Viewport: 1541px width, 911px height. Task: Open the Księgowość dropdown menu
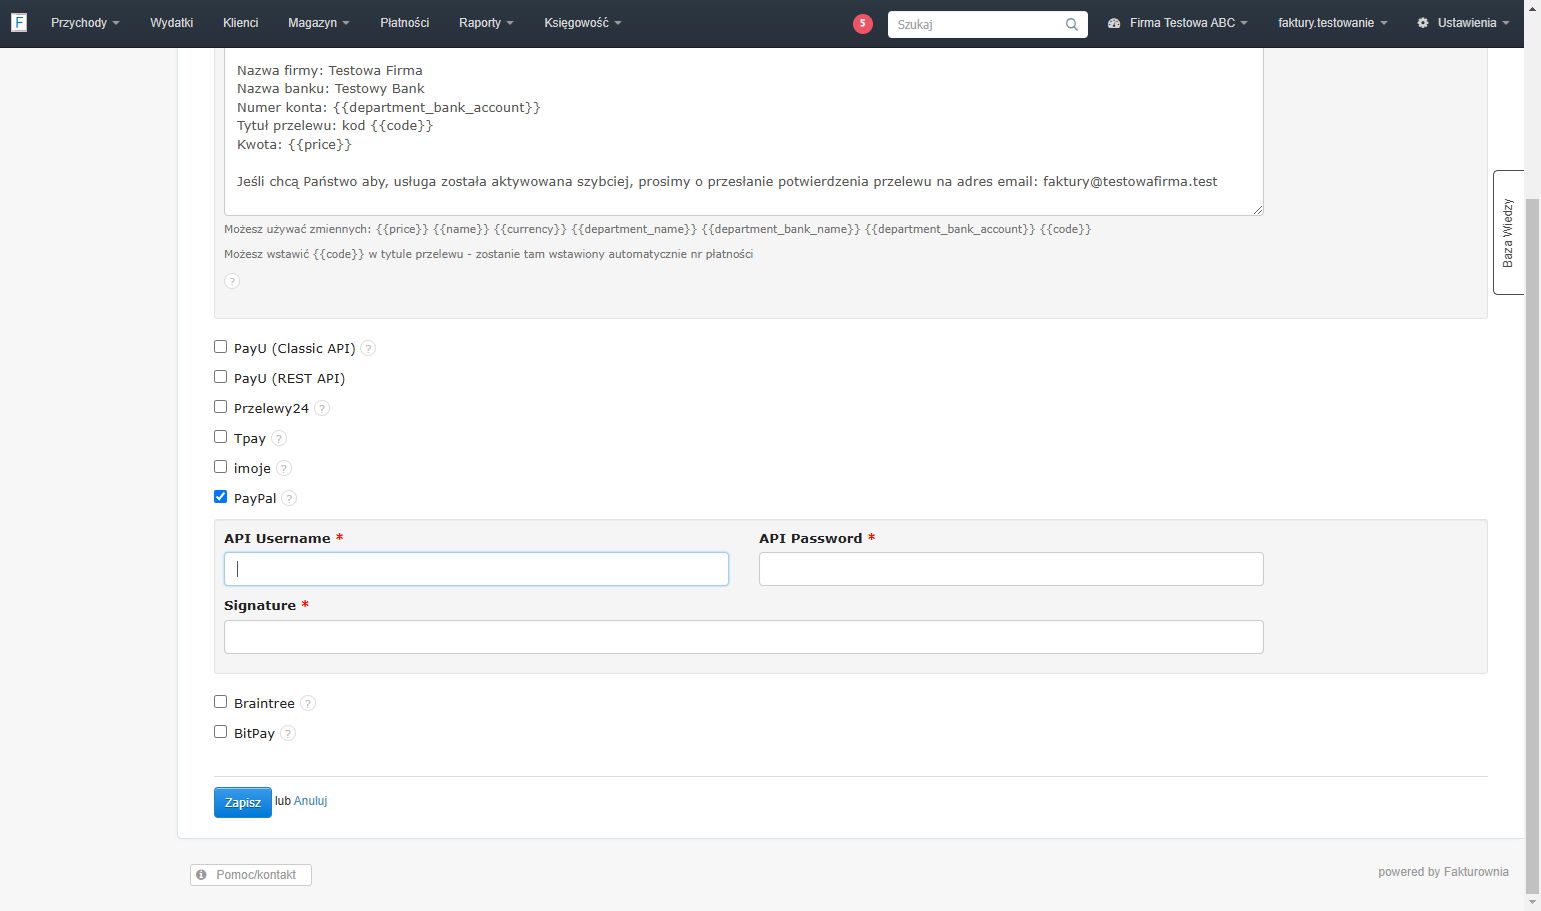(583, 23)
